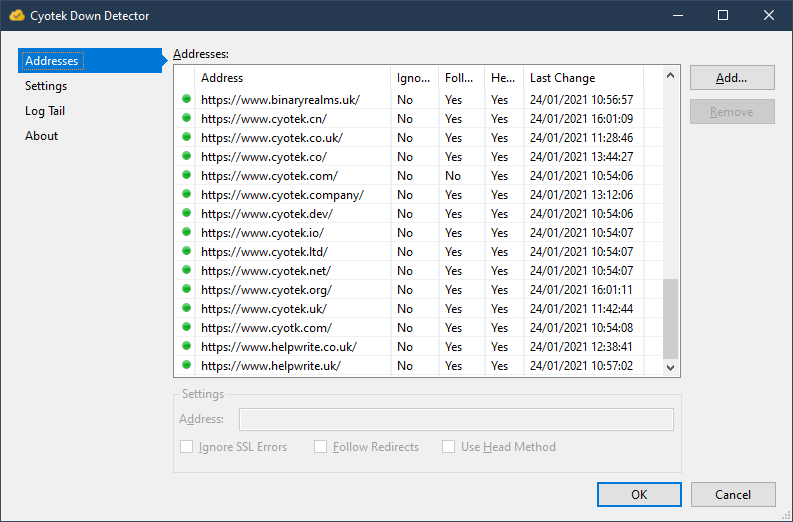Click green status dot for cyotek.uk/

click(186, 308)
